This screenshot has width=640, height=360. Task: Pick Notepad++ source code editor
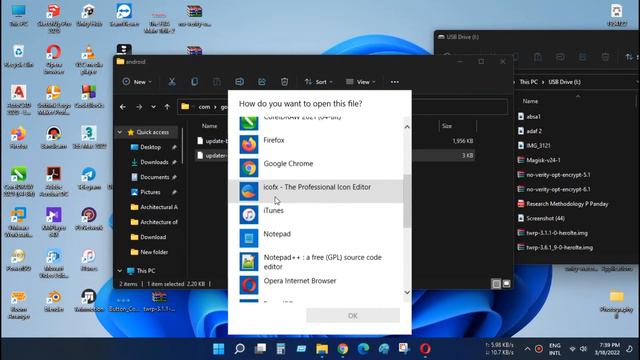tap(316, 262)
